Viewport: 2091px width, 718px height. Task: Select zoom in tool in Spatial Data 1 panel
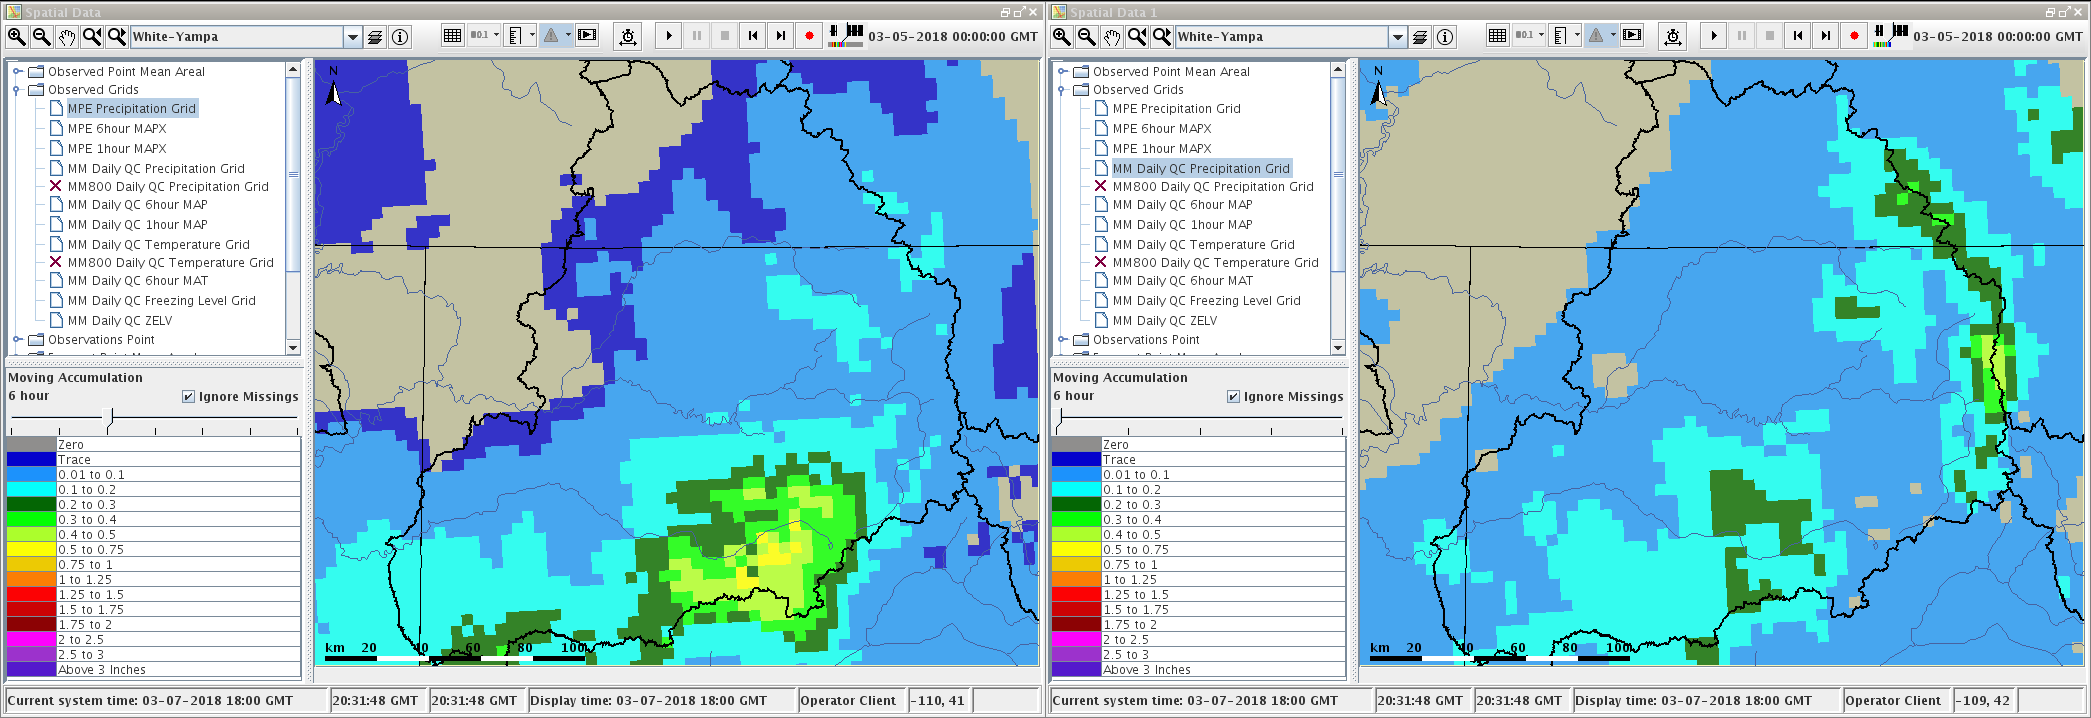coord(1062,37)
